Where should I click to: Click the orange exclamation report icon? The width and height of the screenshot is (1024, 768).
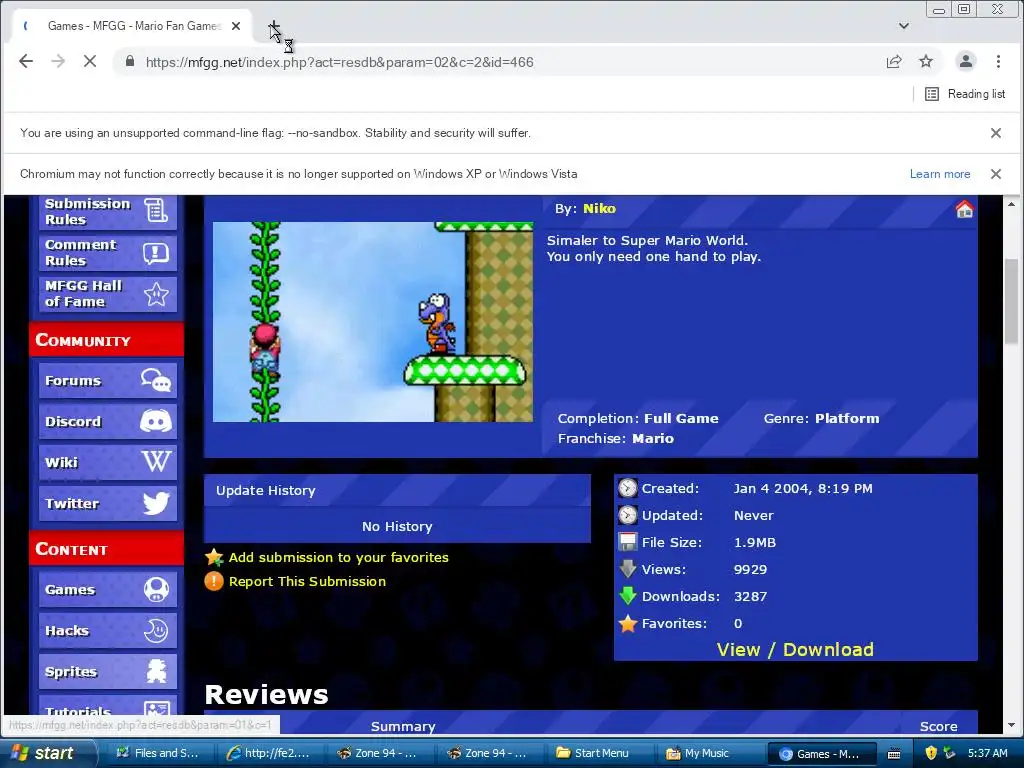pyautogui.click(x=214, y=581)
